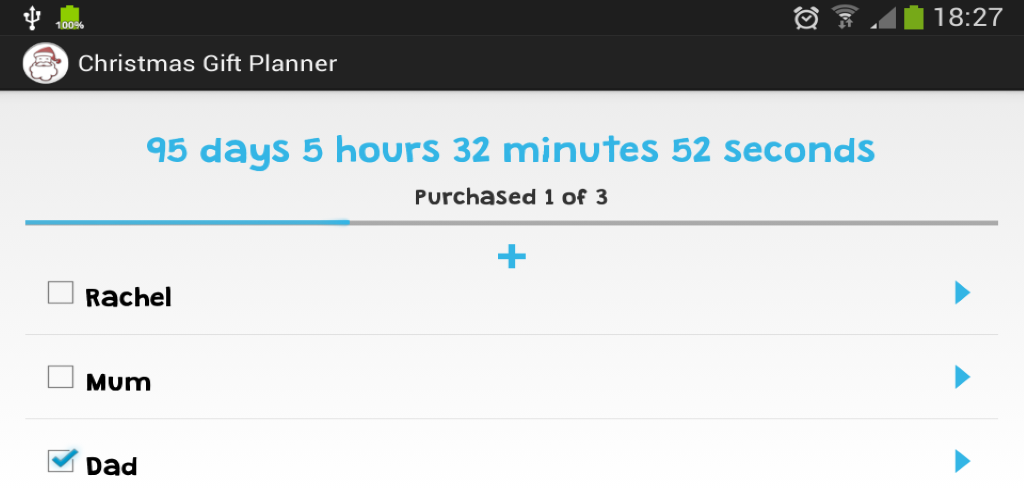Screen dimensions: 1024x500
Task: Tap the USB connection status icon
Action: coord(32,17)
